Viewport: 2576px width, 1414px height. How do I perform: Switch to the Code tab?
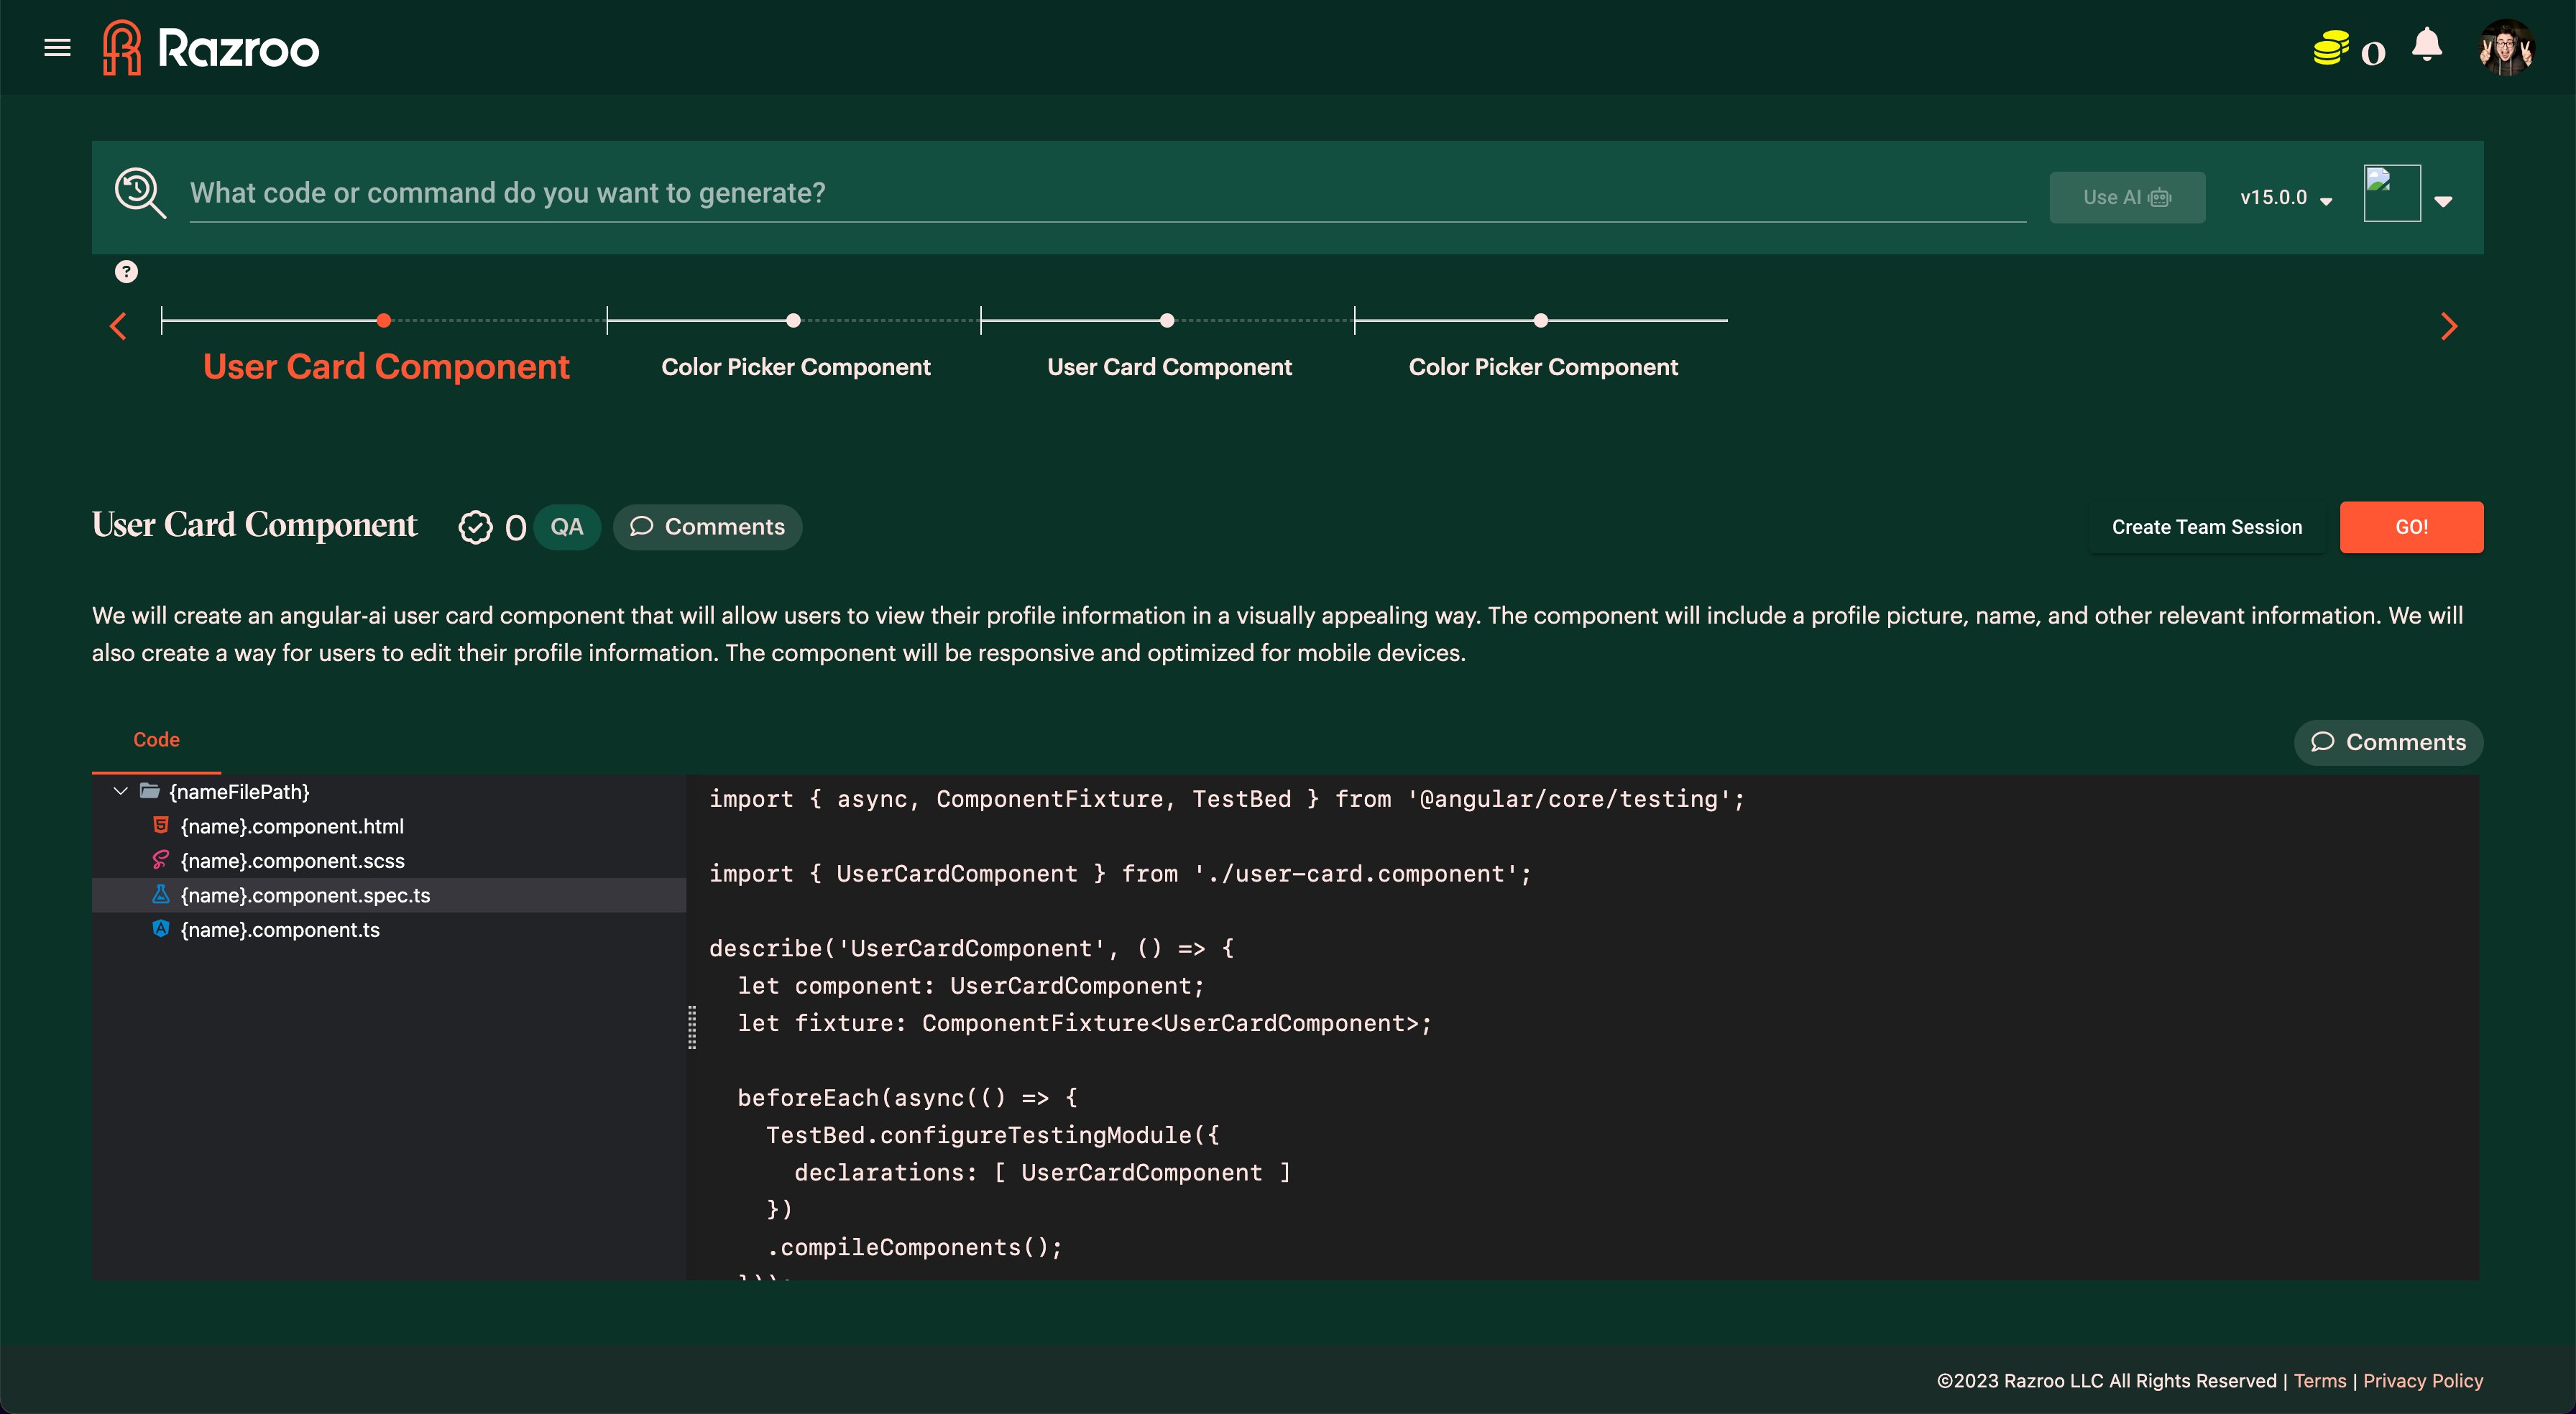click(156, 739)
